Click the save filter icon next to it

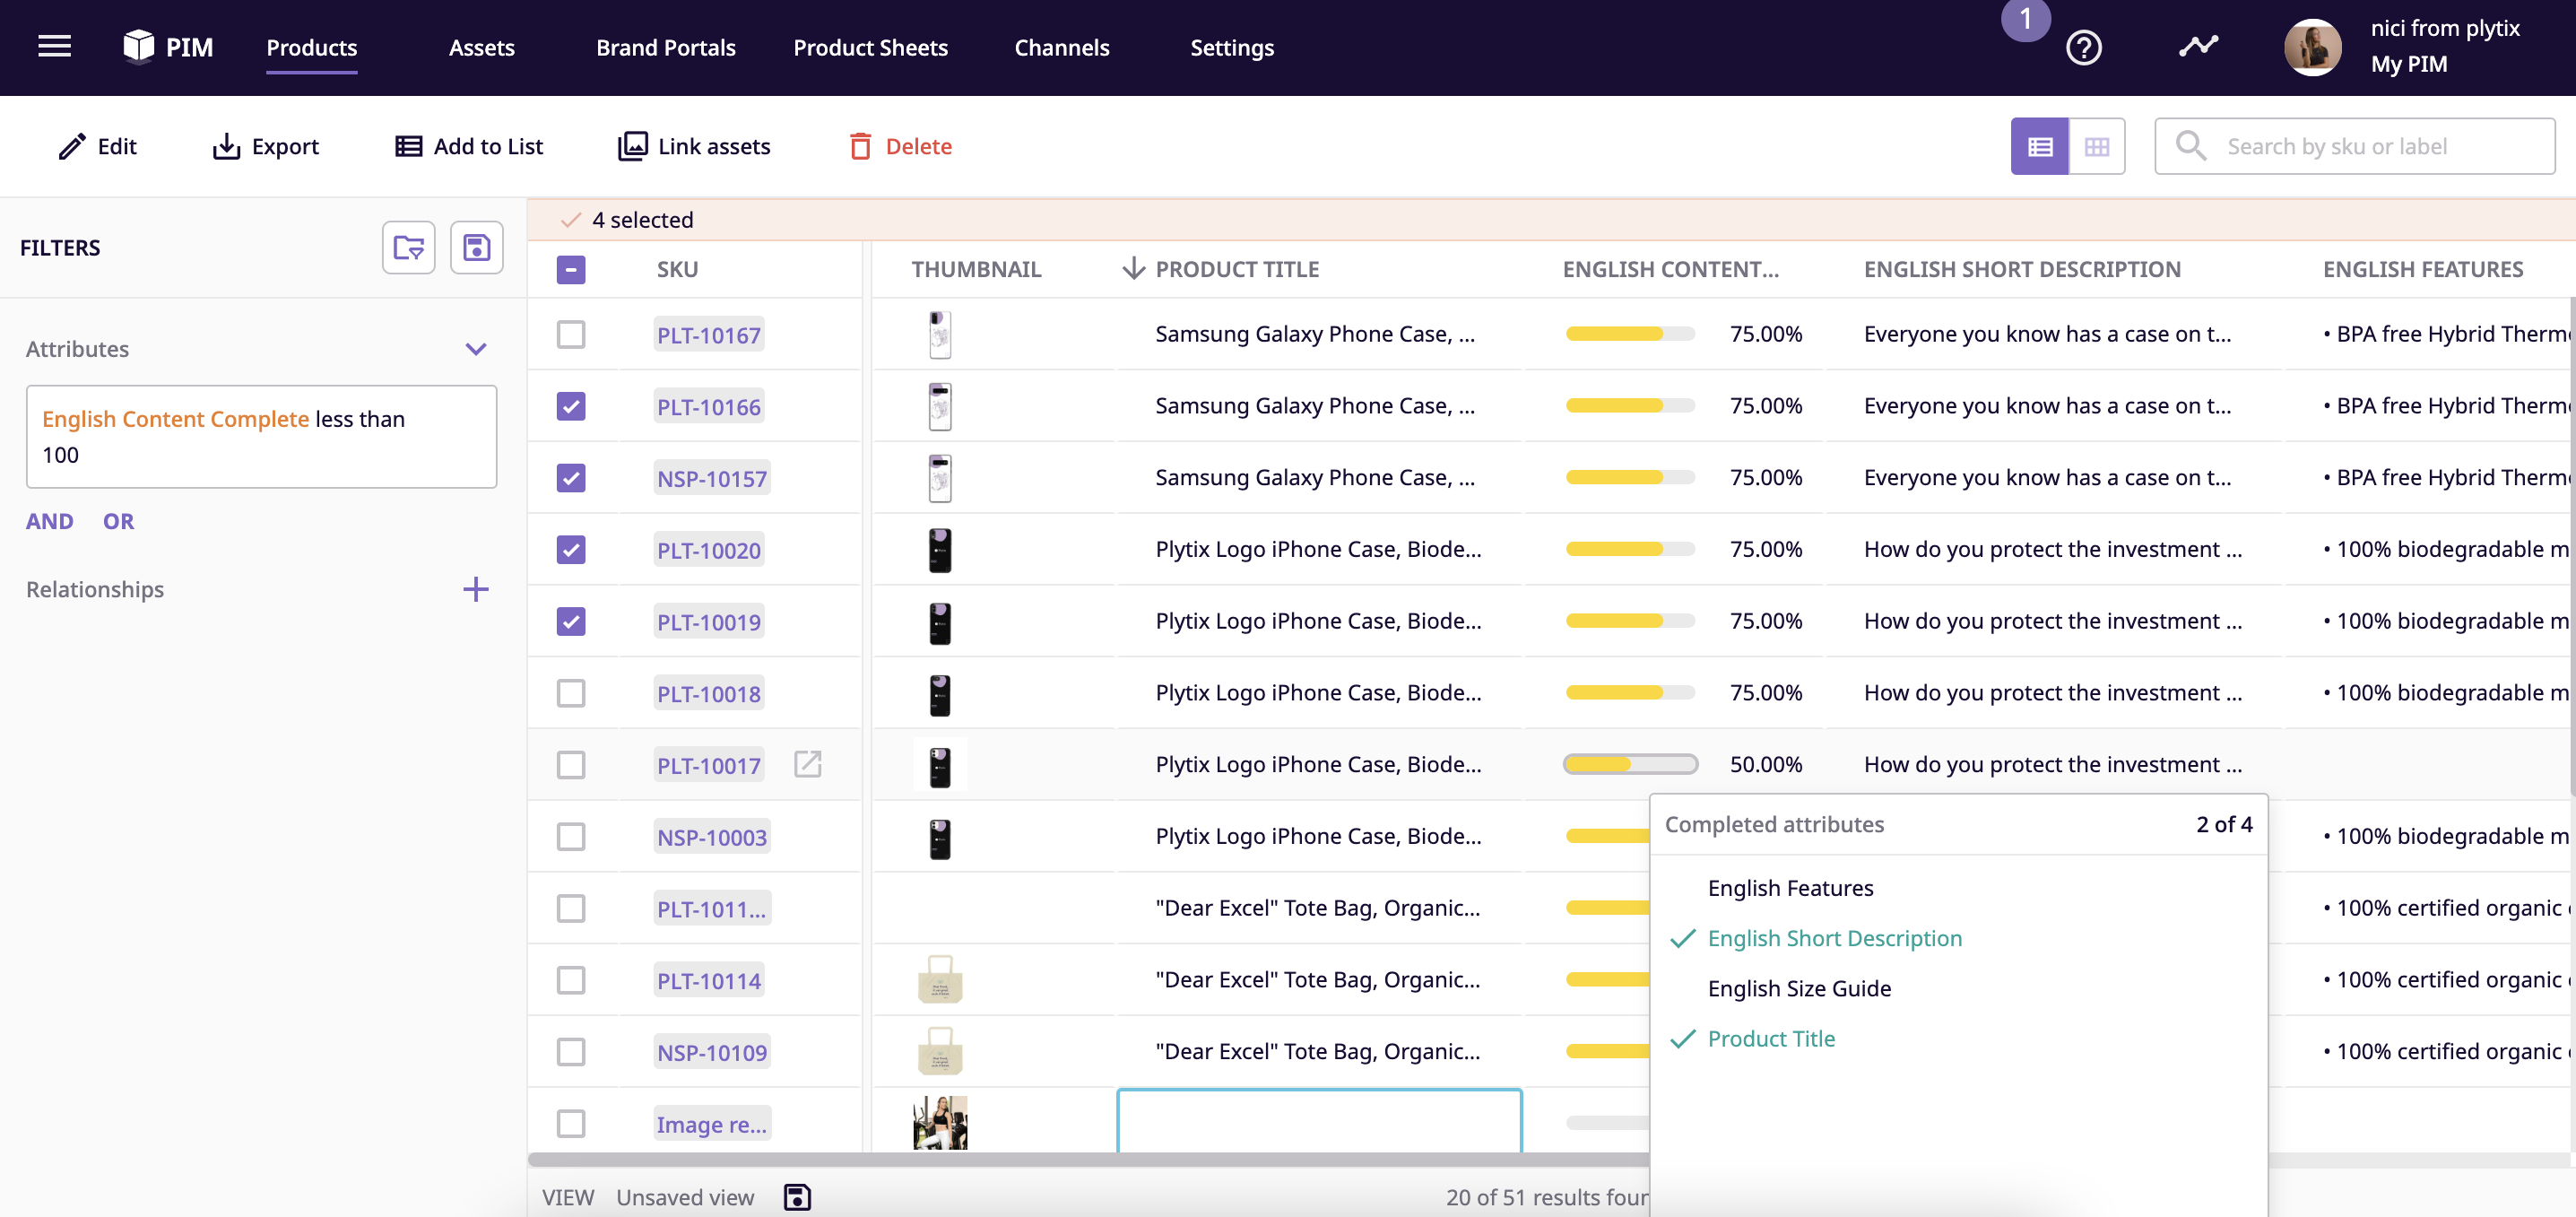476,247
